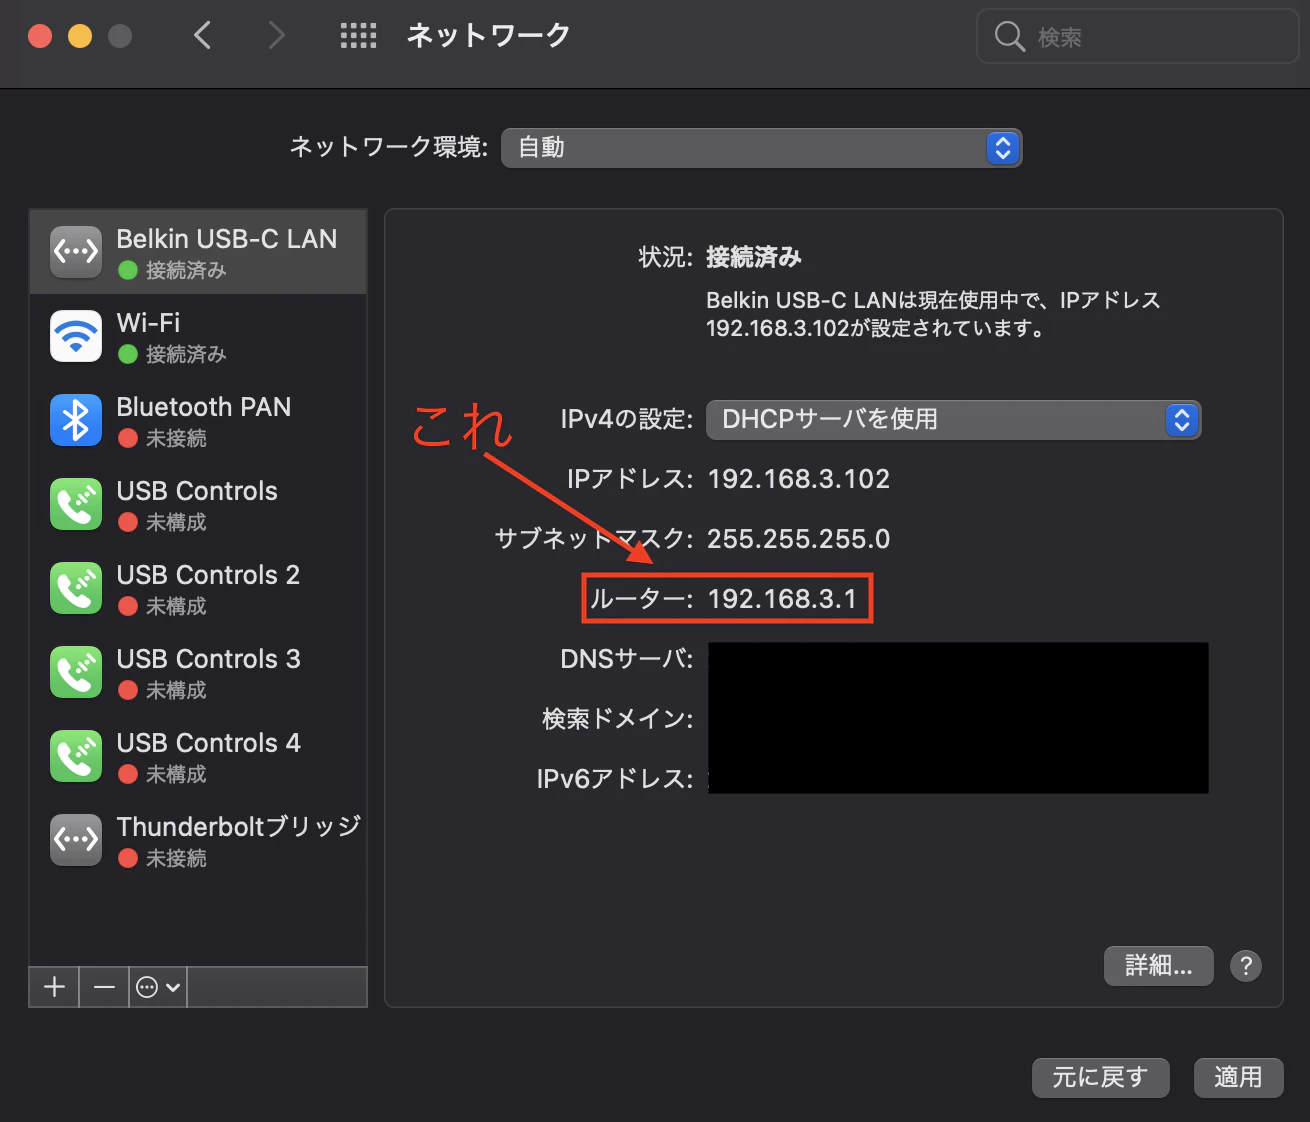Click the yellow minimize window button
The width and height of the screenshot is (1310, 1122).
pos(80,36)
